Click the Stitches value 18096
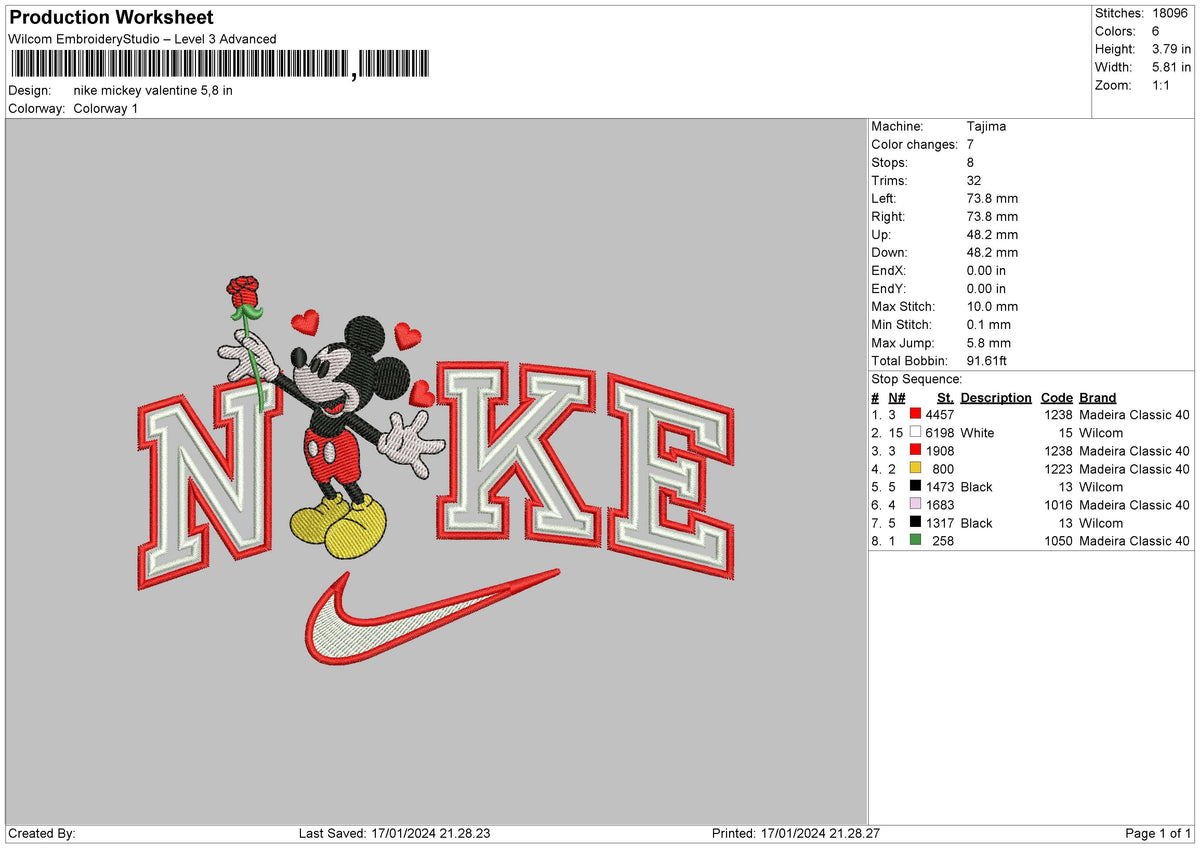Screen dimensions: 1200x848 [x=1171, y=13]
